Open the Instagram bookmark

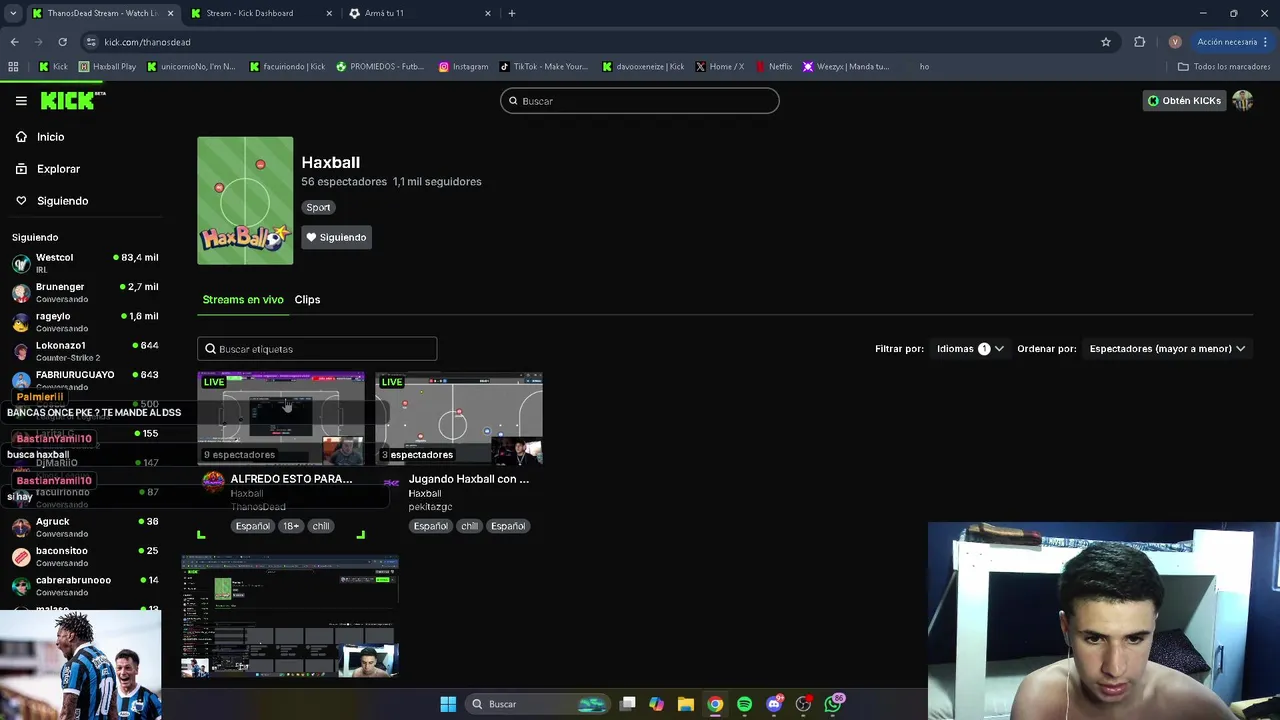coord(464,67)
